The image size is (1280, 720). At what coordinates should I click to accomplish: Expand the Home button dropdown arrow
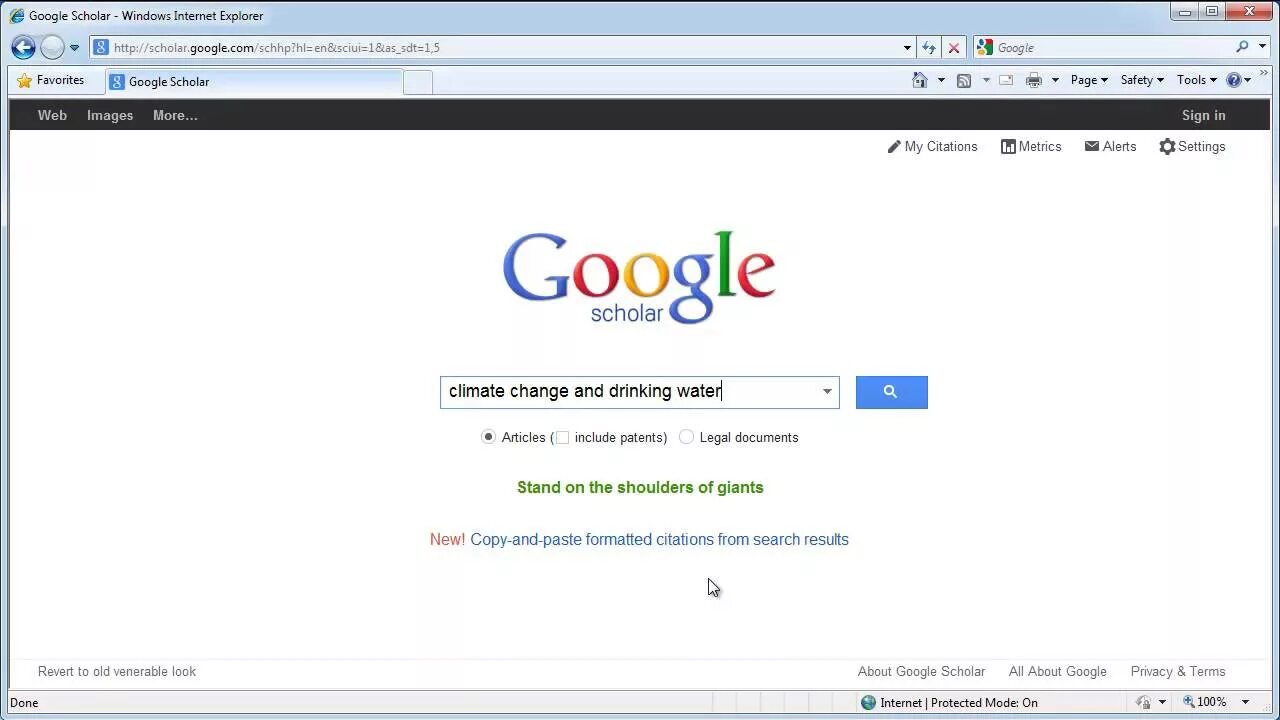[941, 80]
